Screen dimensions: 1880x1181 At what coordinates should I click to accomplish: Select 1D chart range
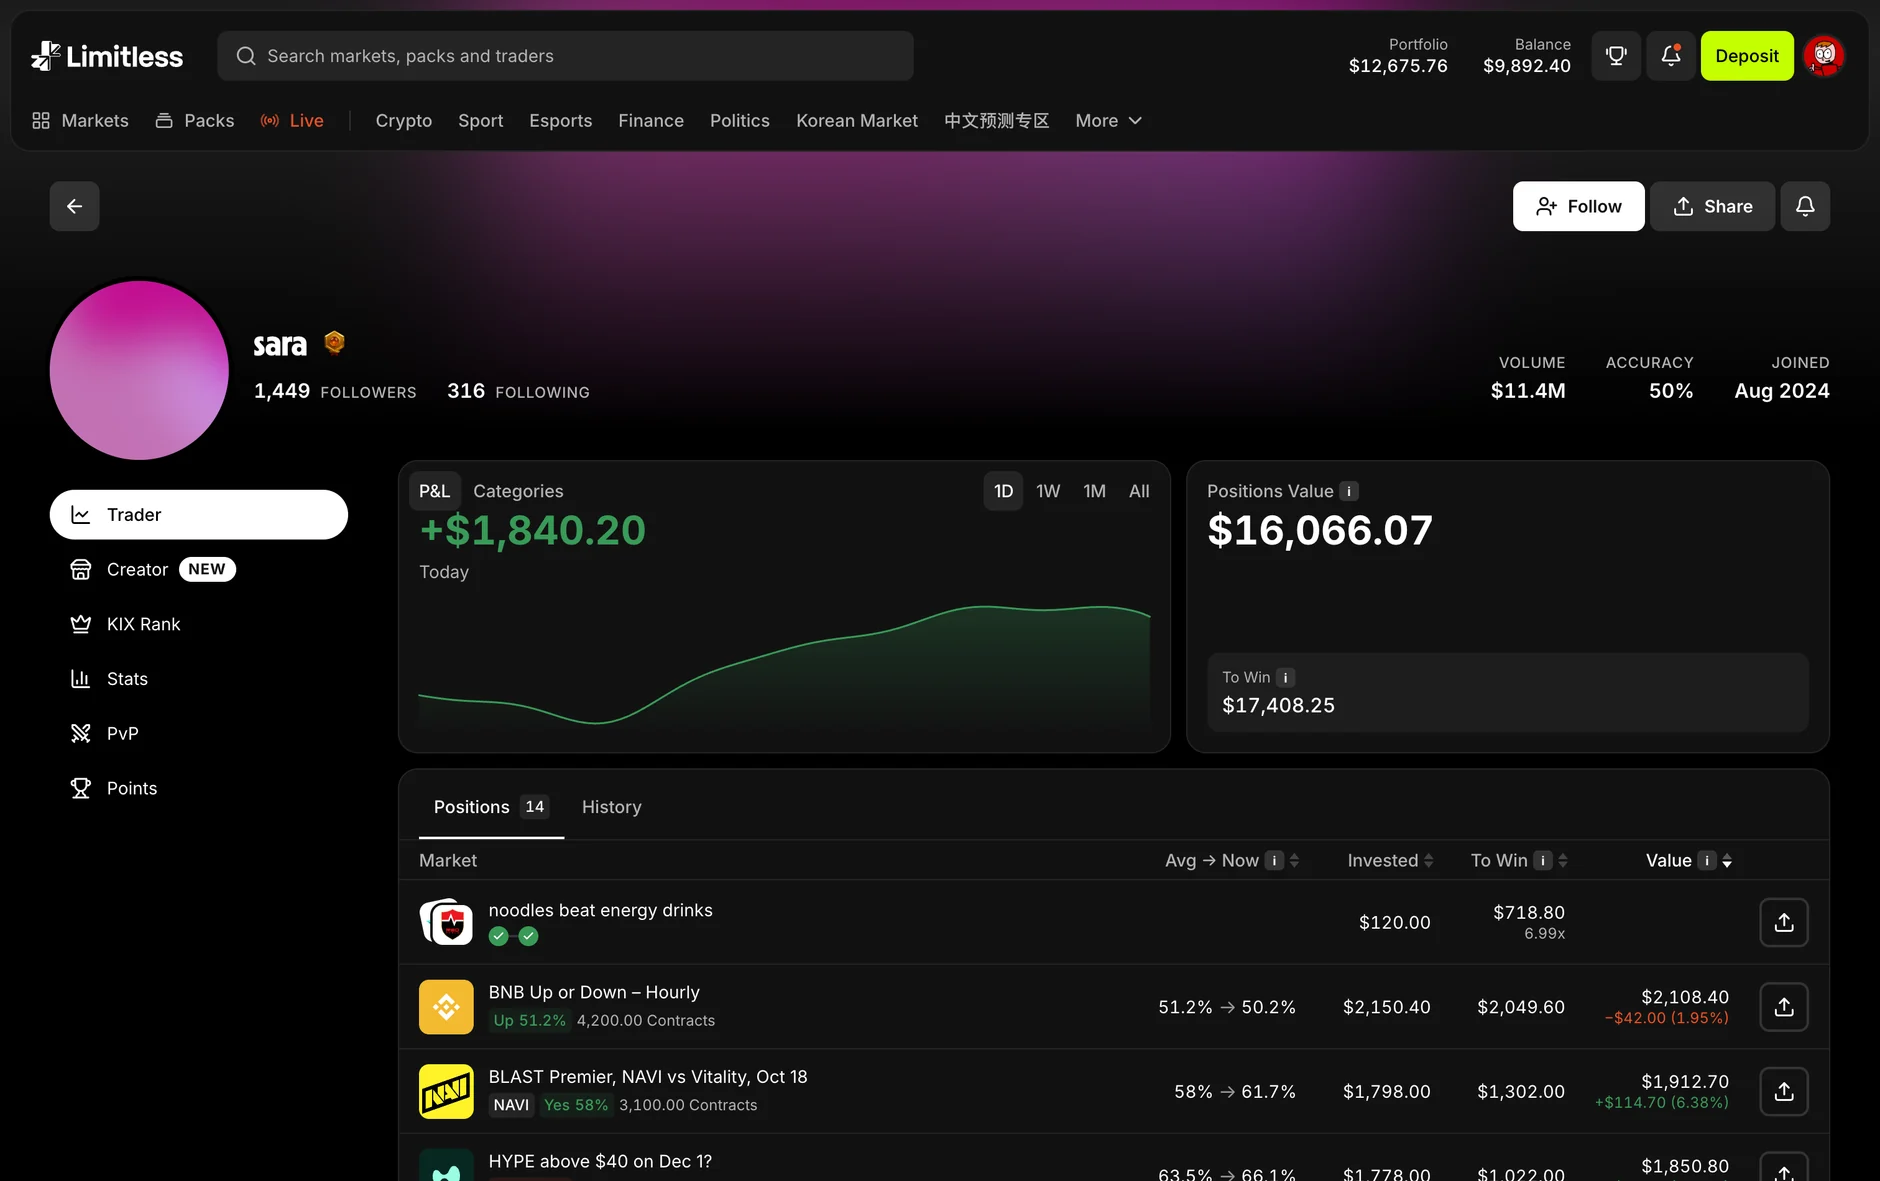point(1004,491)
